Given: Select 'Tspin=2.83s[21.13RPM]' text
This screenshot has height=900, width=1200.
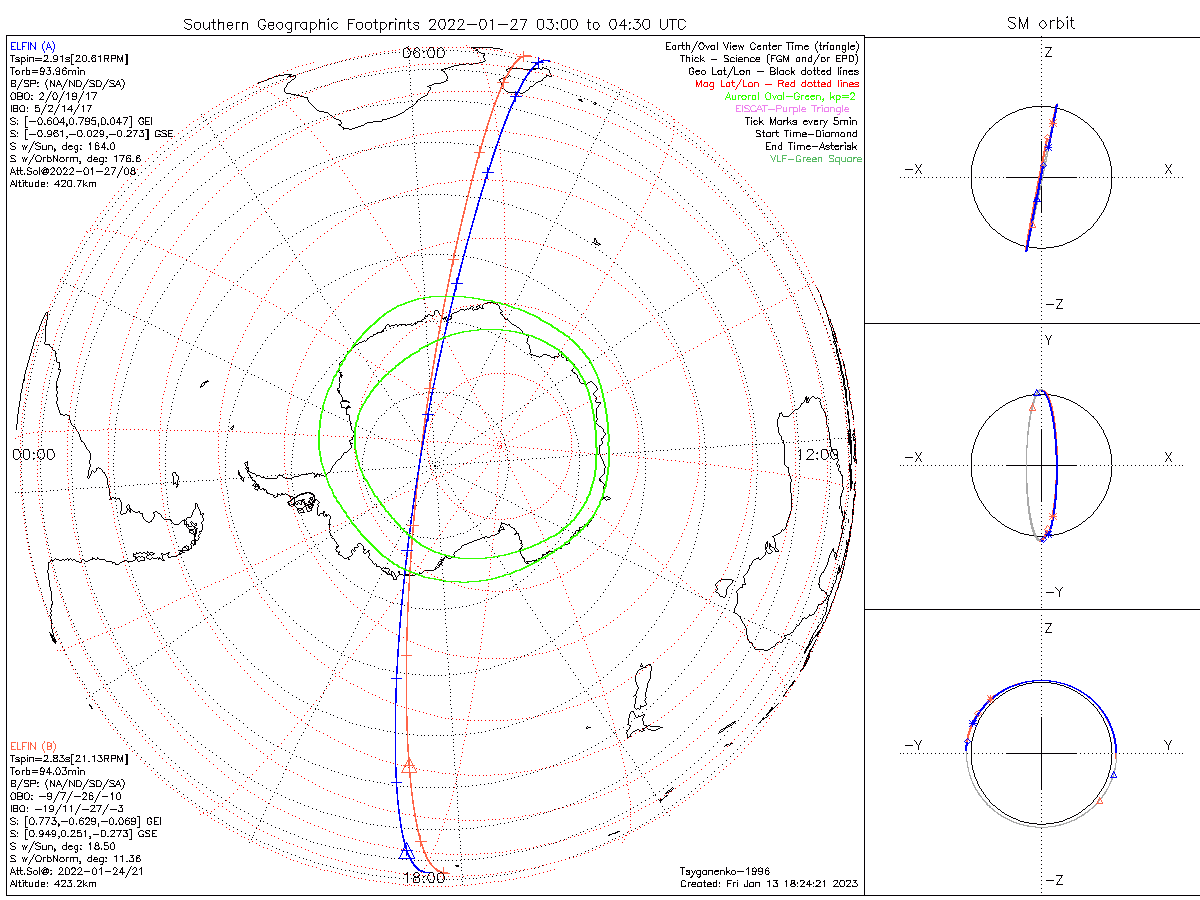Looking at the screenshot, I should 69,759.
